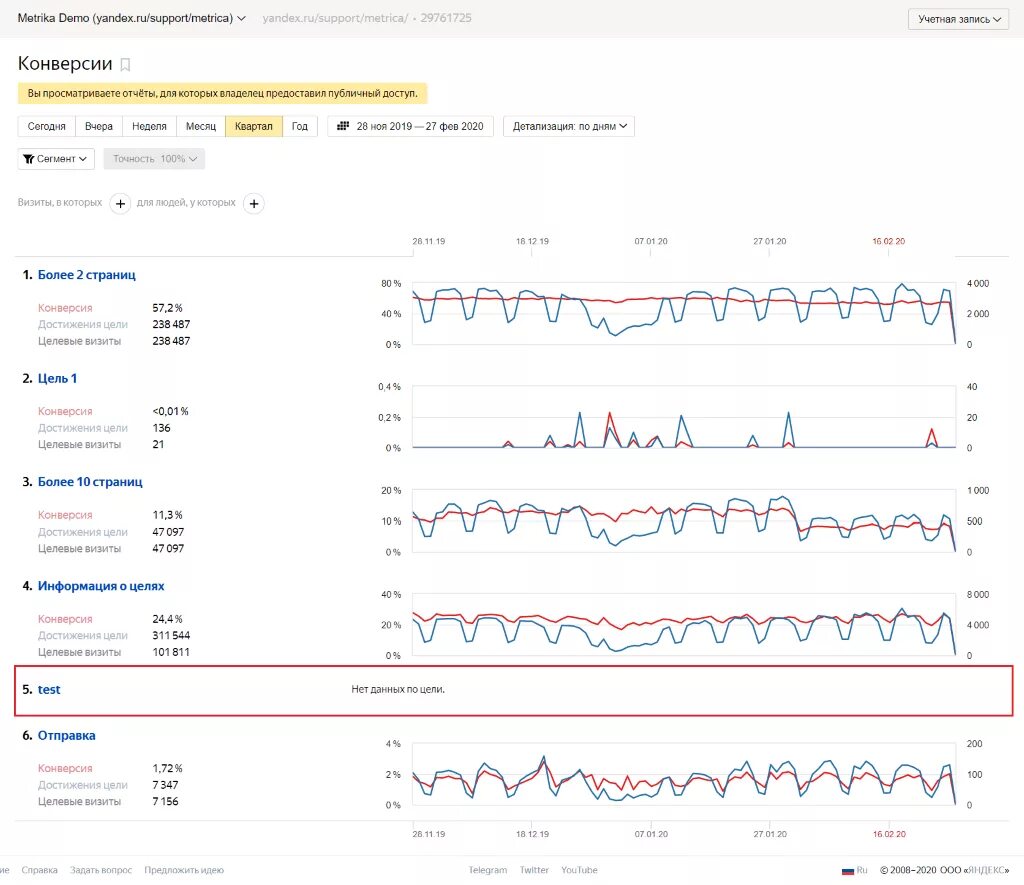Open the goal Цель 1
1024x885 pixels.
coord(57,378)
